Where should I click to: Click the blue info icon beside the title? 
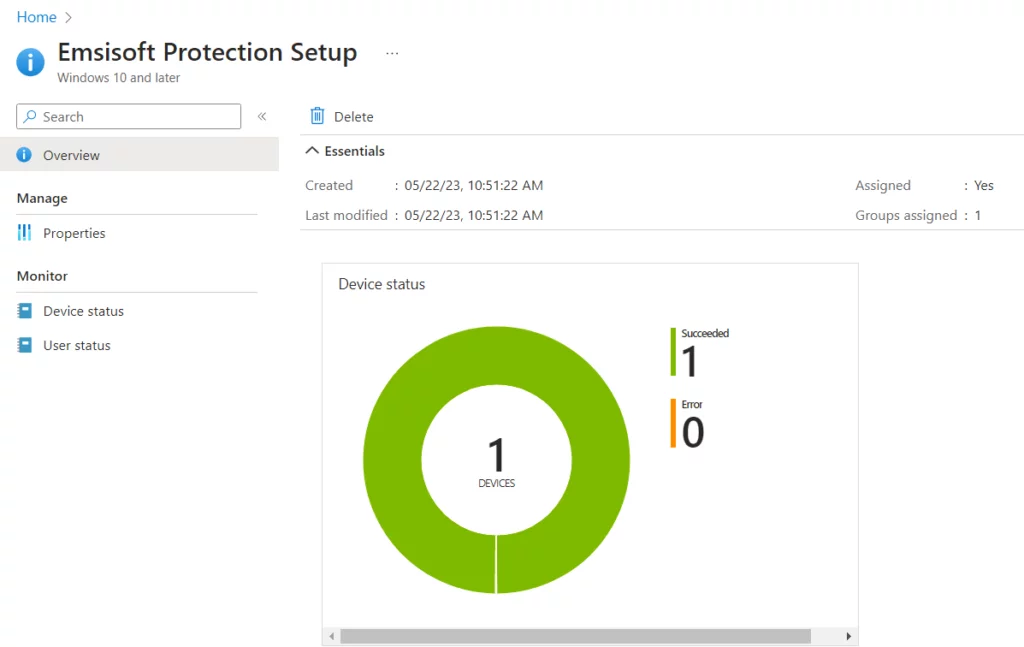tap(31, 61)
